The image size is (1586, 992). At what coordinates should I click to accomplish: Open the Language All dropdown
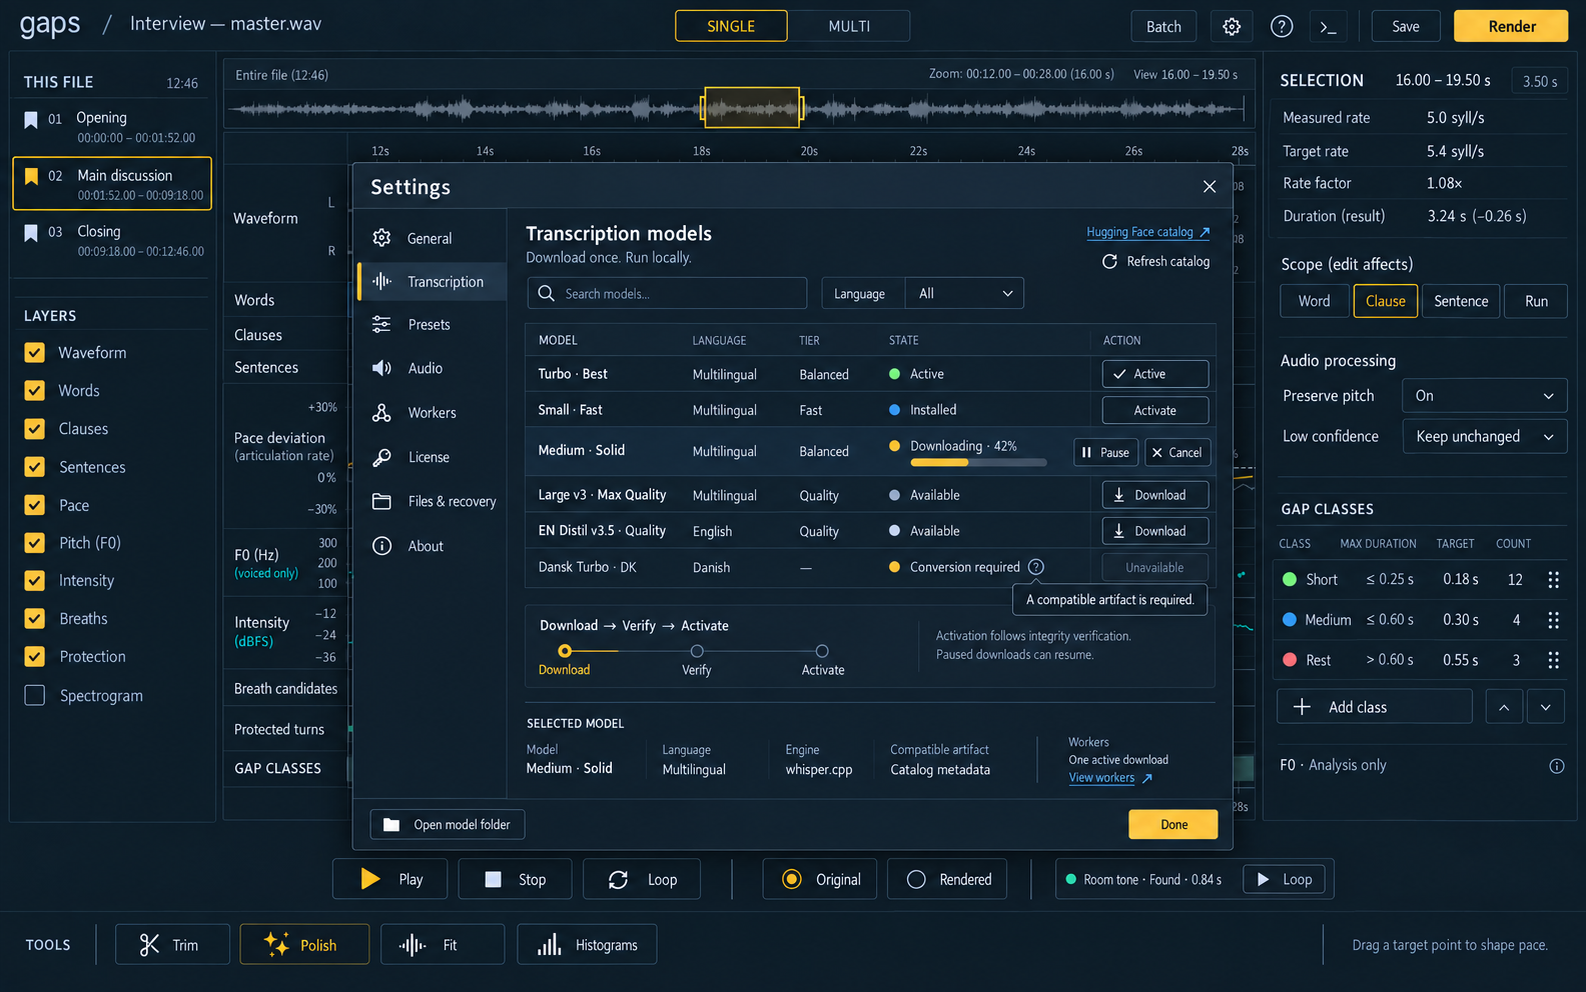(x=964, y=293)
